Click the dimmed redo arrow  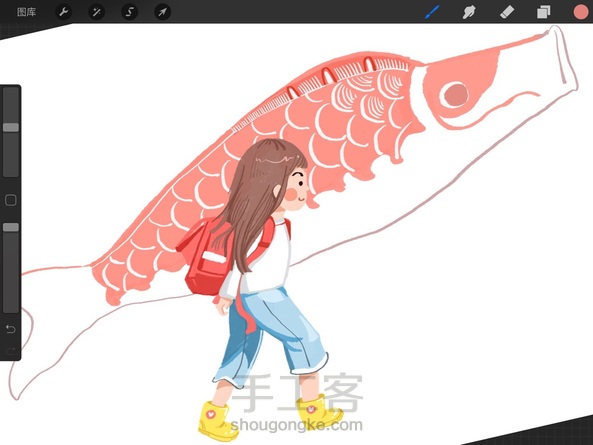tap(11, 350)
